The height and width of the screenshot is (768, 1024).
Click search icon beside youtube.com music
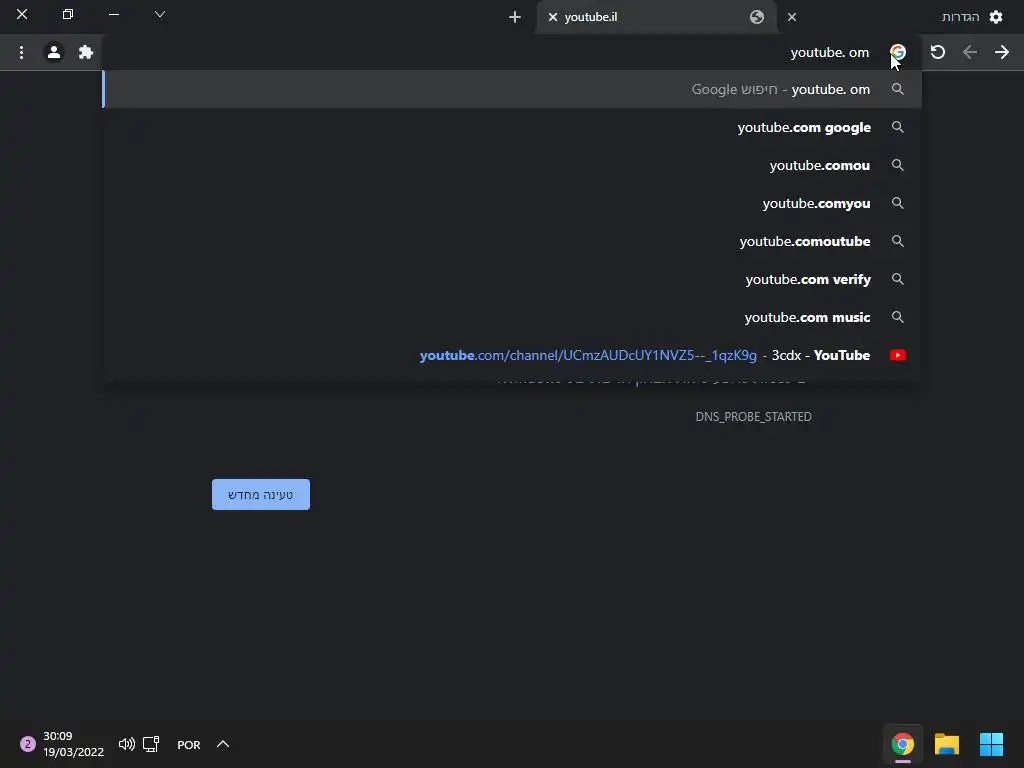[x=898, y=317]
